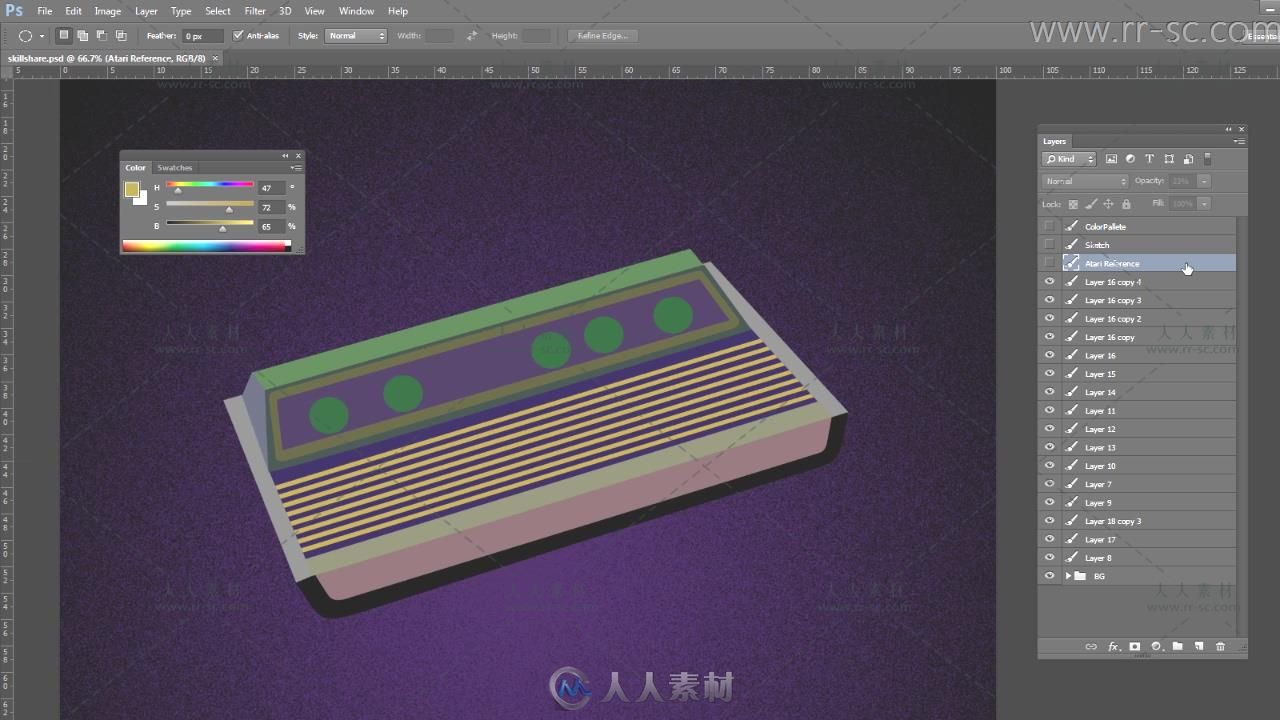
Task: Open layer blend mode Normal dropdown
Action: click(x=1085, y=181)
